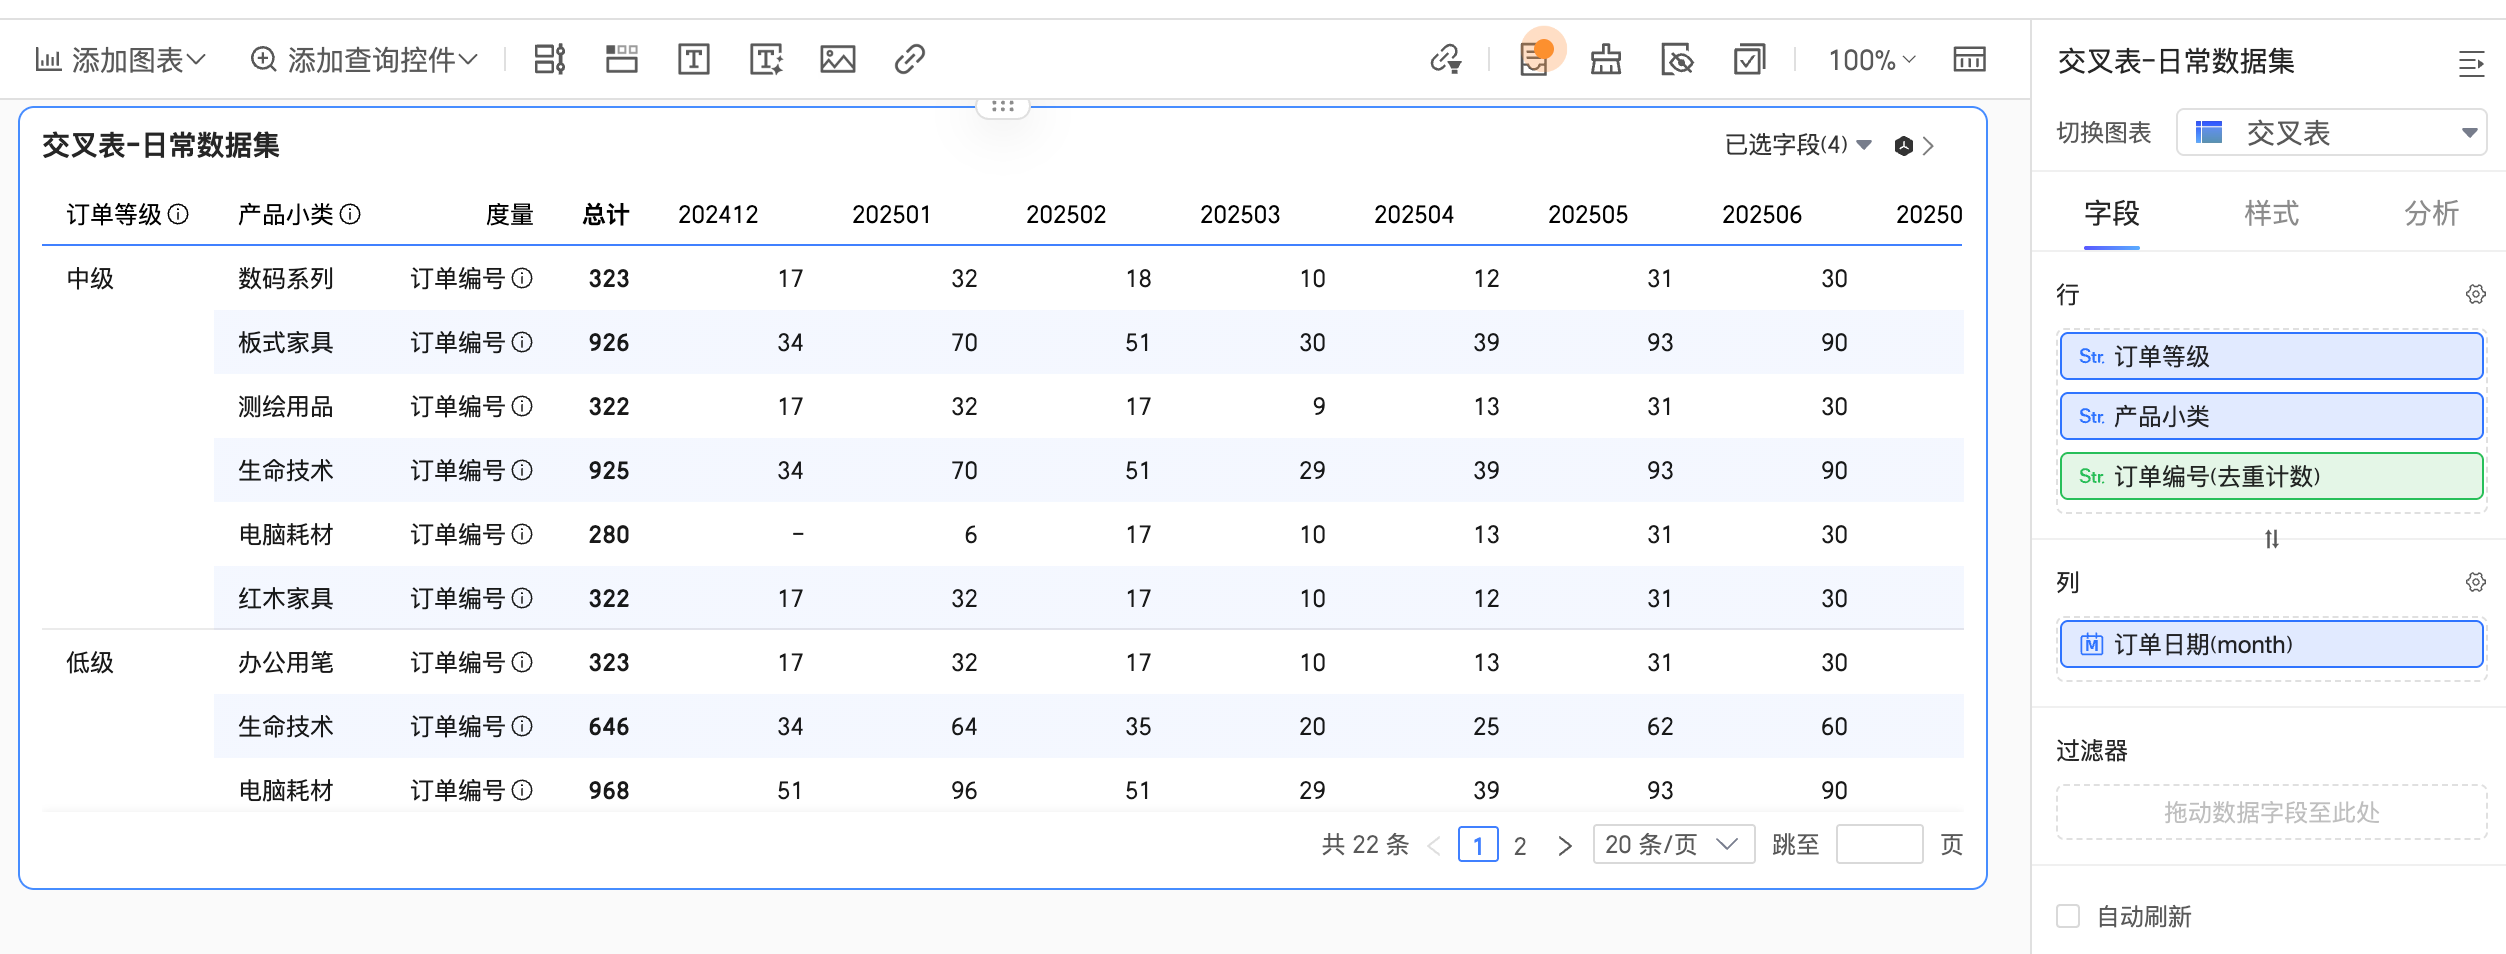Switch to the 样式 tab

(x=2271, y=213)
